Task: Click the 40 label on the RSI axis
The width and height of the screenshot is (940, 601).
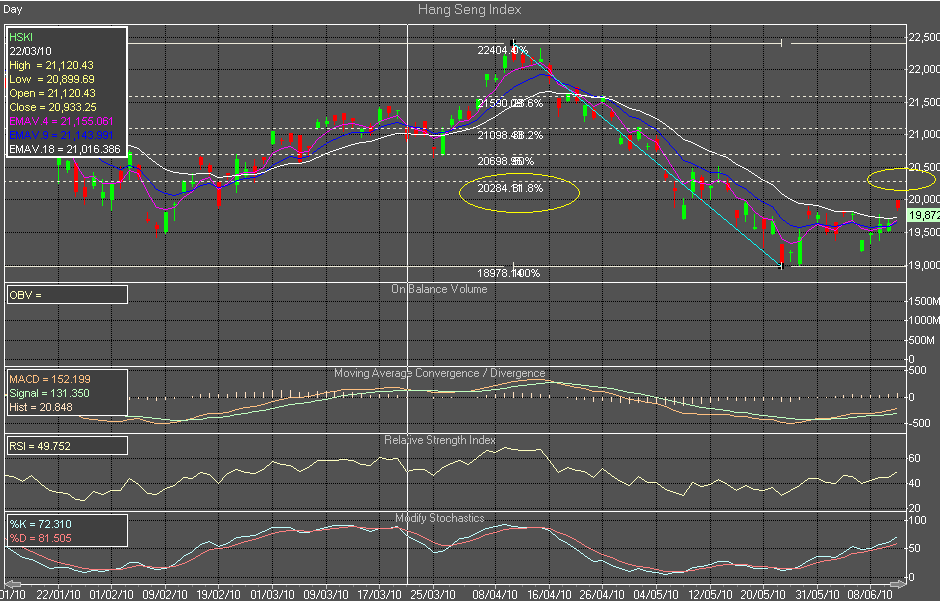Action: pyautogui.click(x=915, y=483)
